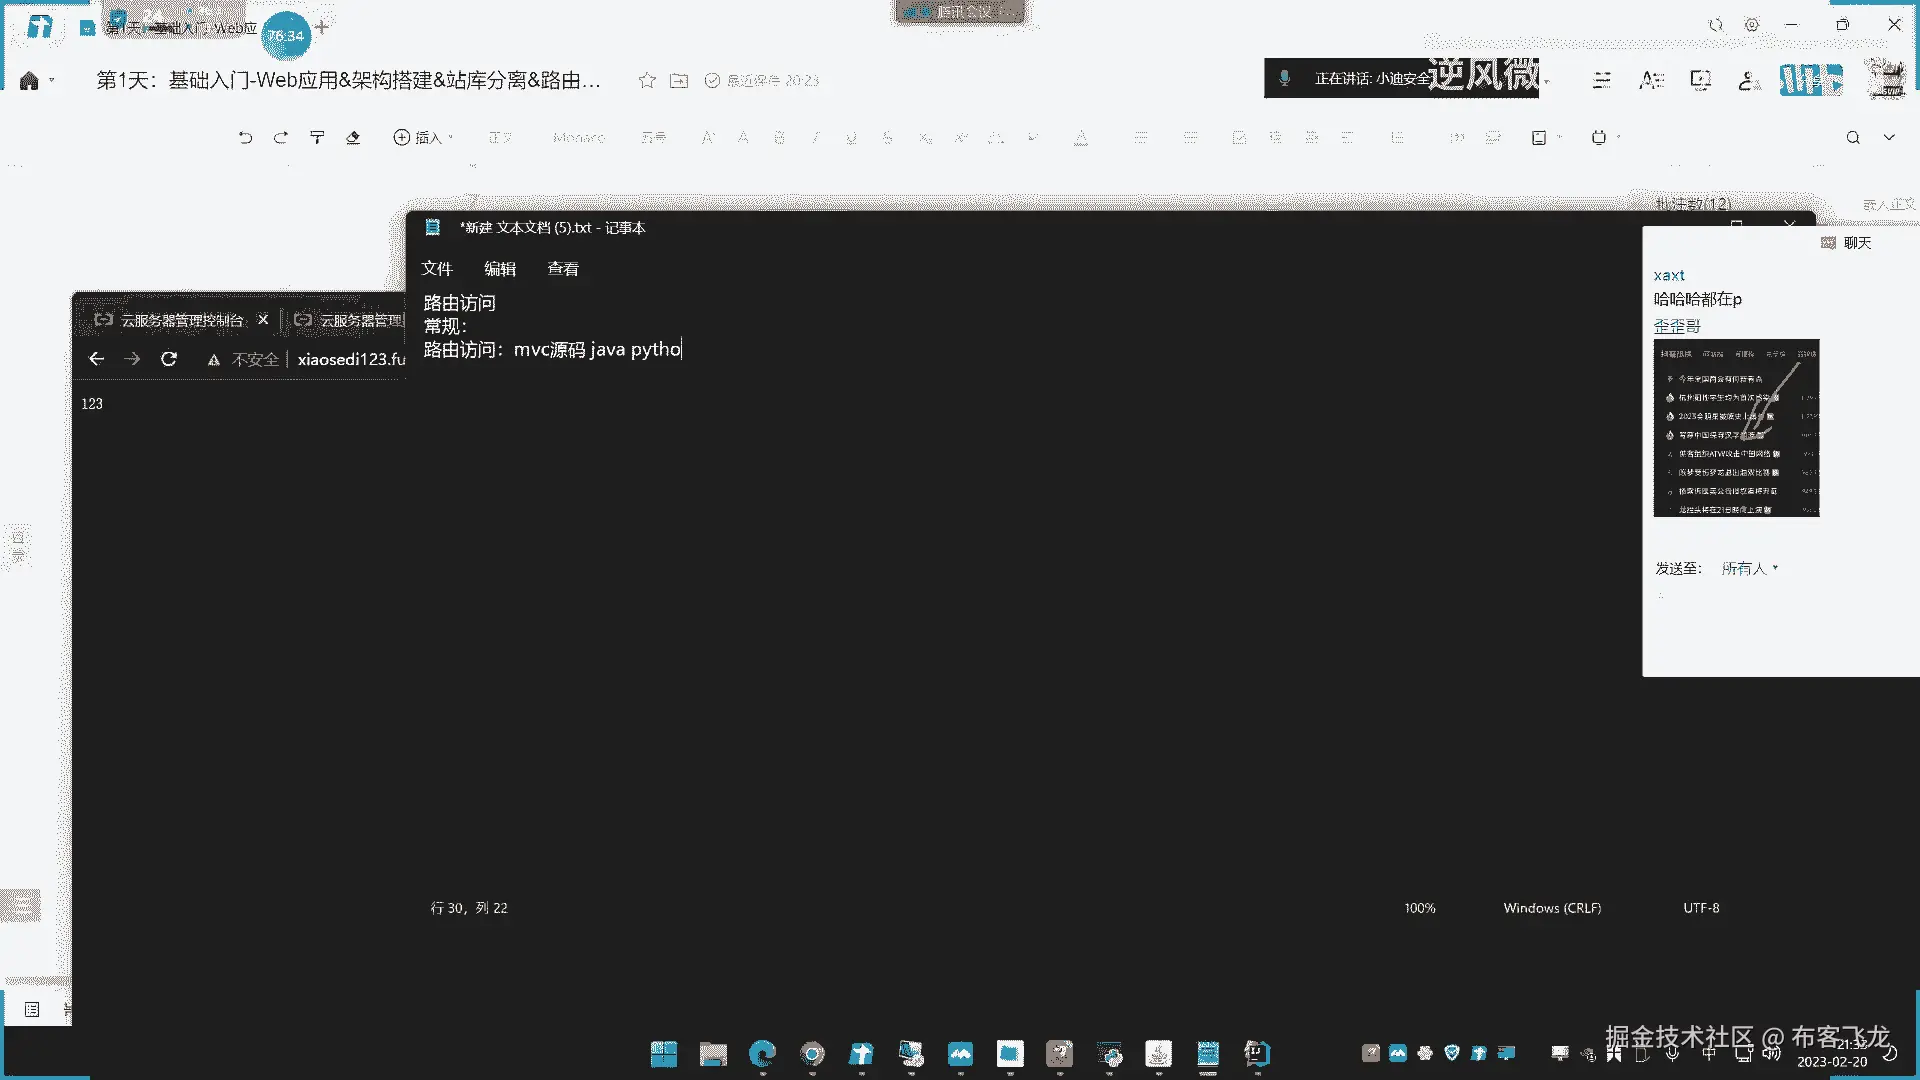Expand the 发送至 所有人 recipient dropdown
Image resolution: width=1920 pixels, height=1080 pixels.
tap(1749, 568)
